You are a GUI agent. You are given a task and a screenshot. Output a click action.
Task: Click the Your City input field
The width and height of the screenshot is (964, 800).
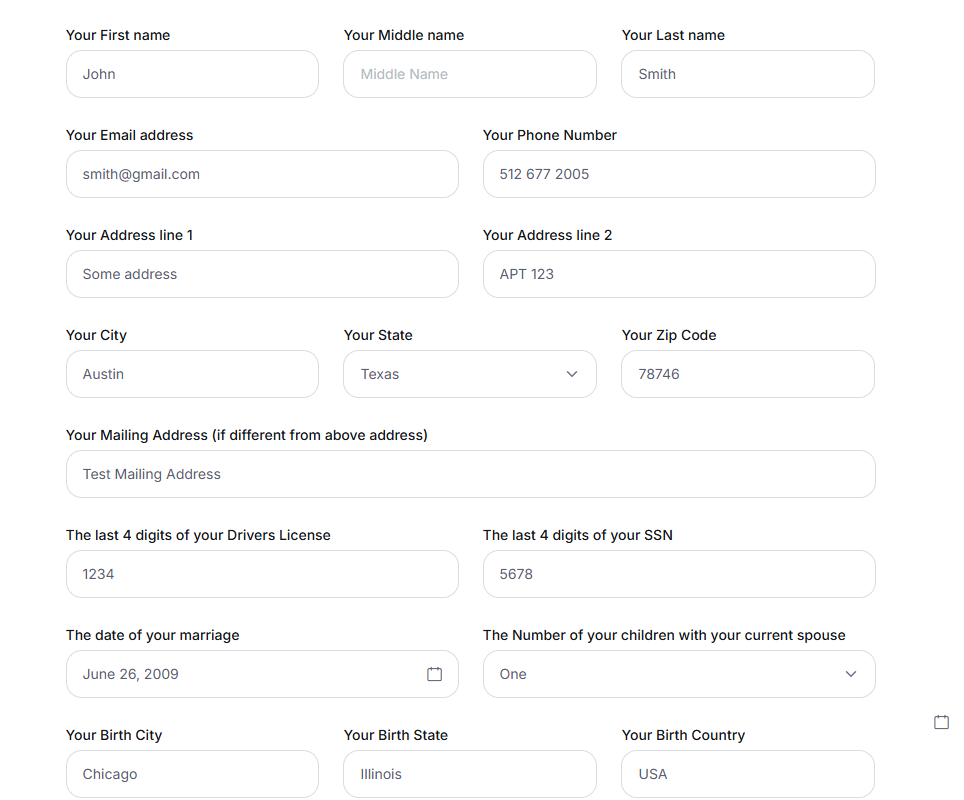coord(192,374)
